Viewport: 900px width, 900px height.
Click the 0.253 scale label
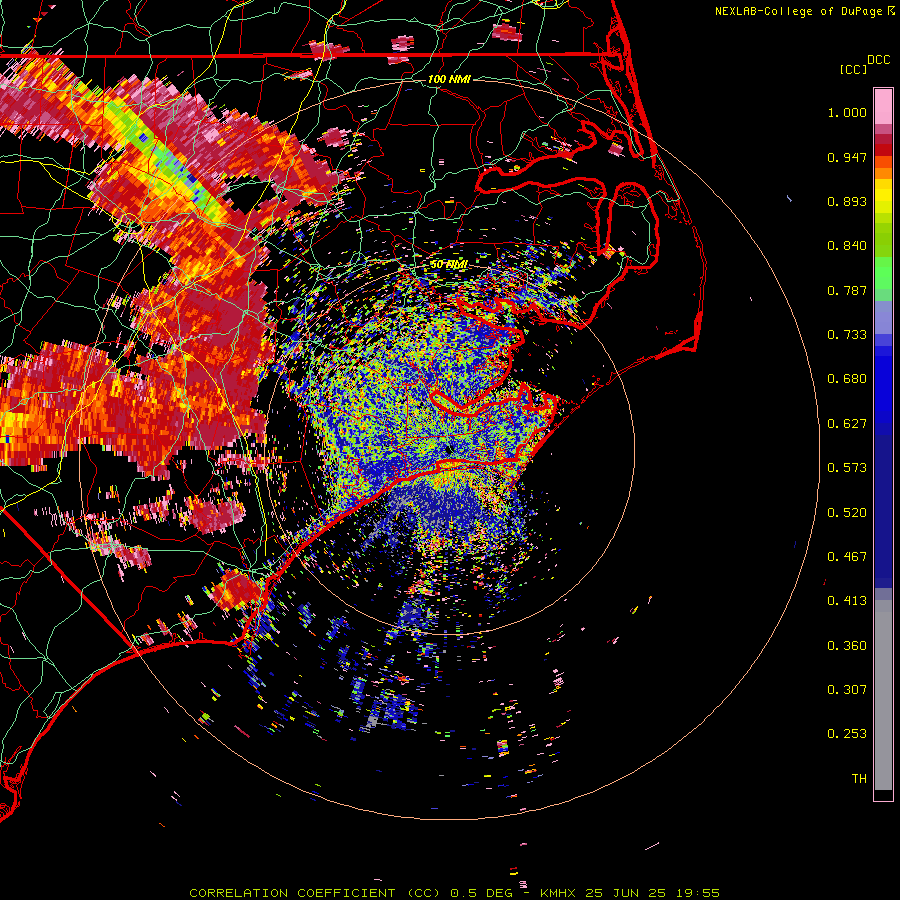[x=847, y=734]
